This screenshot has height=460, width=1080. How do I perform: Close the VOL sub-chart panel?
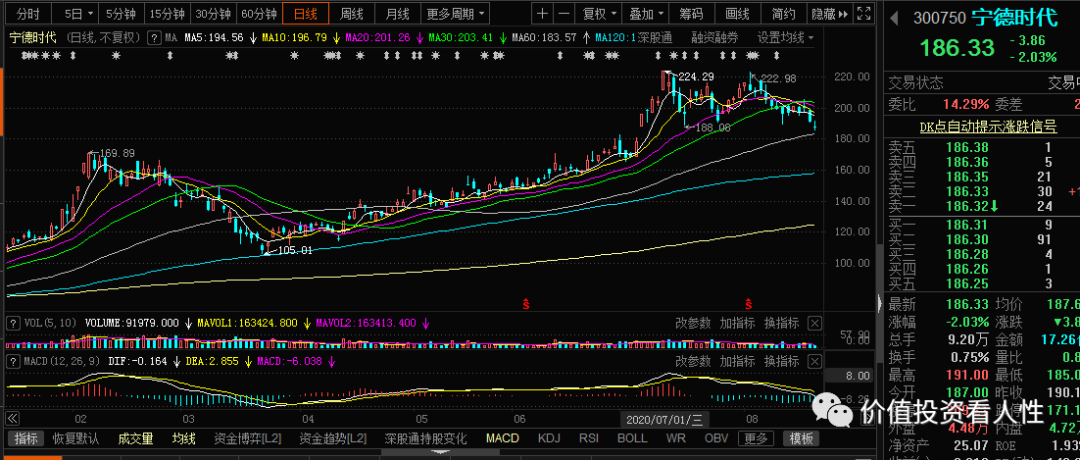tap(814, 322)
